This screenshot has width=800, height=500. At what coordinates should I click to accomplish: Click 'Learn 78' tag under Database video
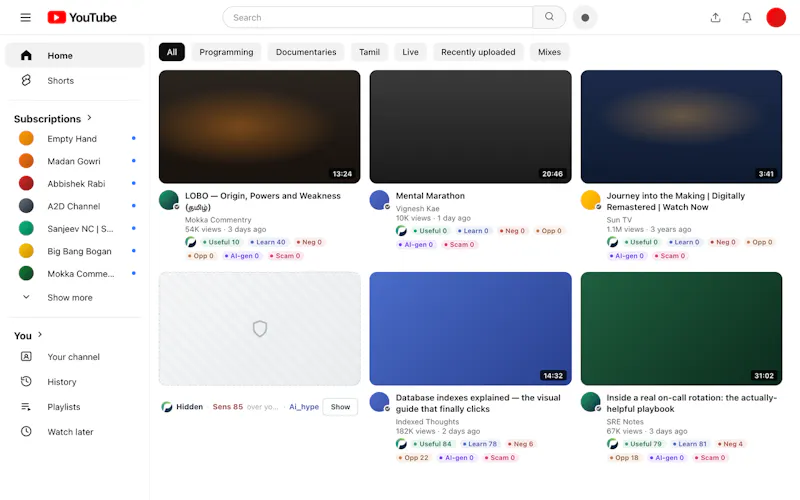[x=480, y=444]
